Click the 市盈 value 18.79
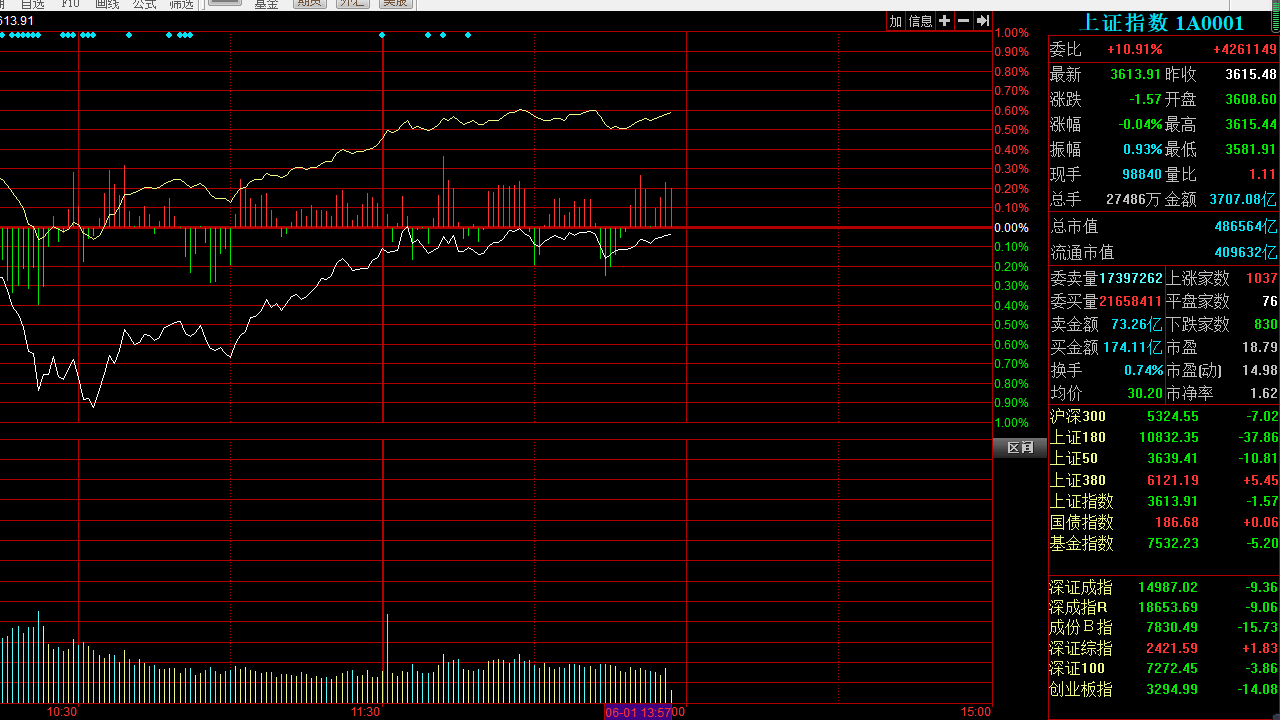Image resolution: width=1280 pixels, height=720 pixels. point(1260,347)
